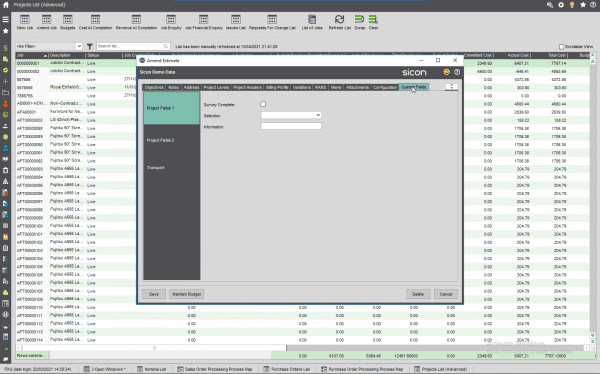Switch to Projects List (Advanced) status bar item
Screen dimensions: 600x374
tap(440, 369)
